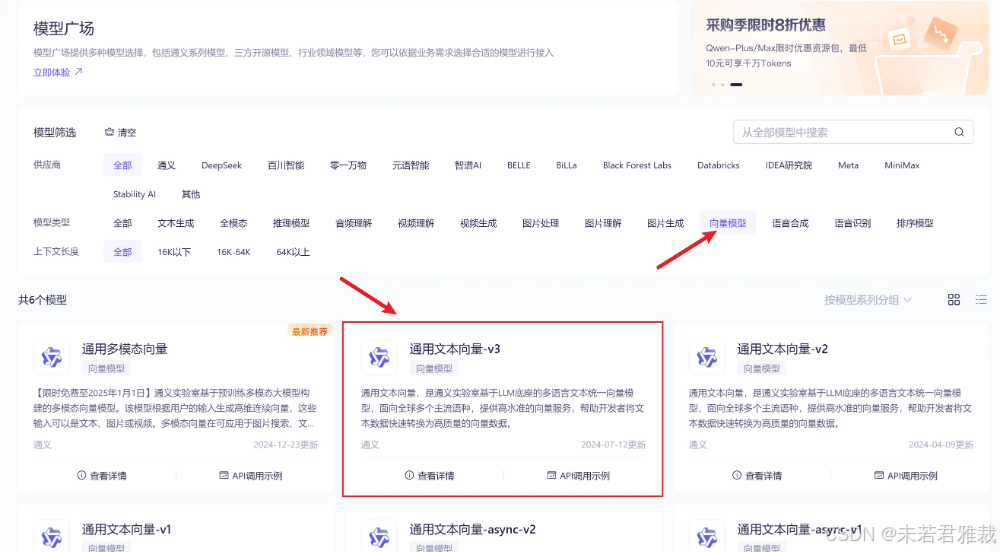This screenshot has width=1000, height=552.
Task: Focus the 从全部模型中搜索 search field
Action: pos(853,132)
